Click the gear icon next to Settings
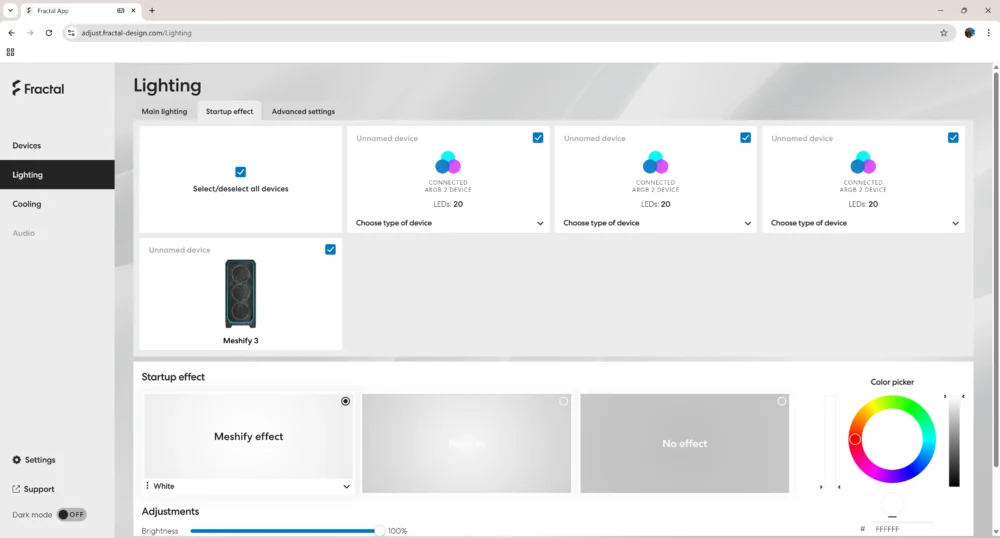1000x538 pixels. pyautogui.click(x=17, y=460)
